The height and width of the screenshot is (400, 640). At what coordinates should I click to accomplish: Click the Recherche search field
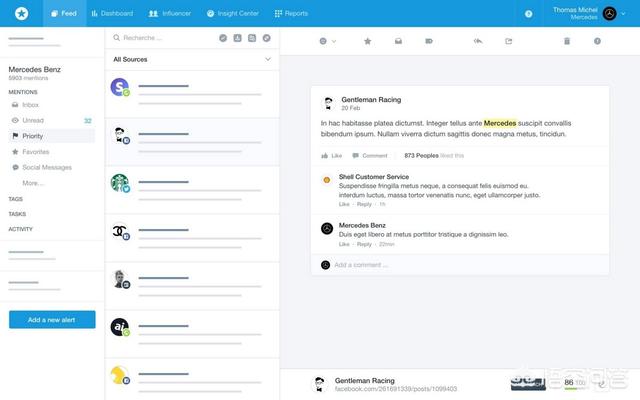pyautogui.click(x=163, y=38)
